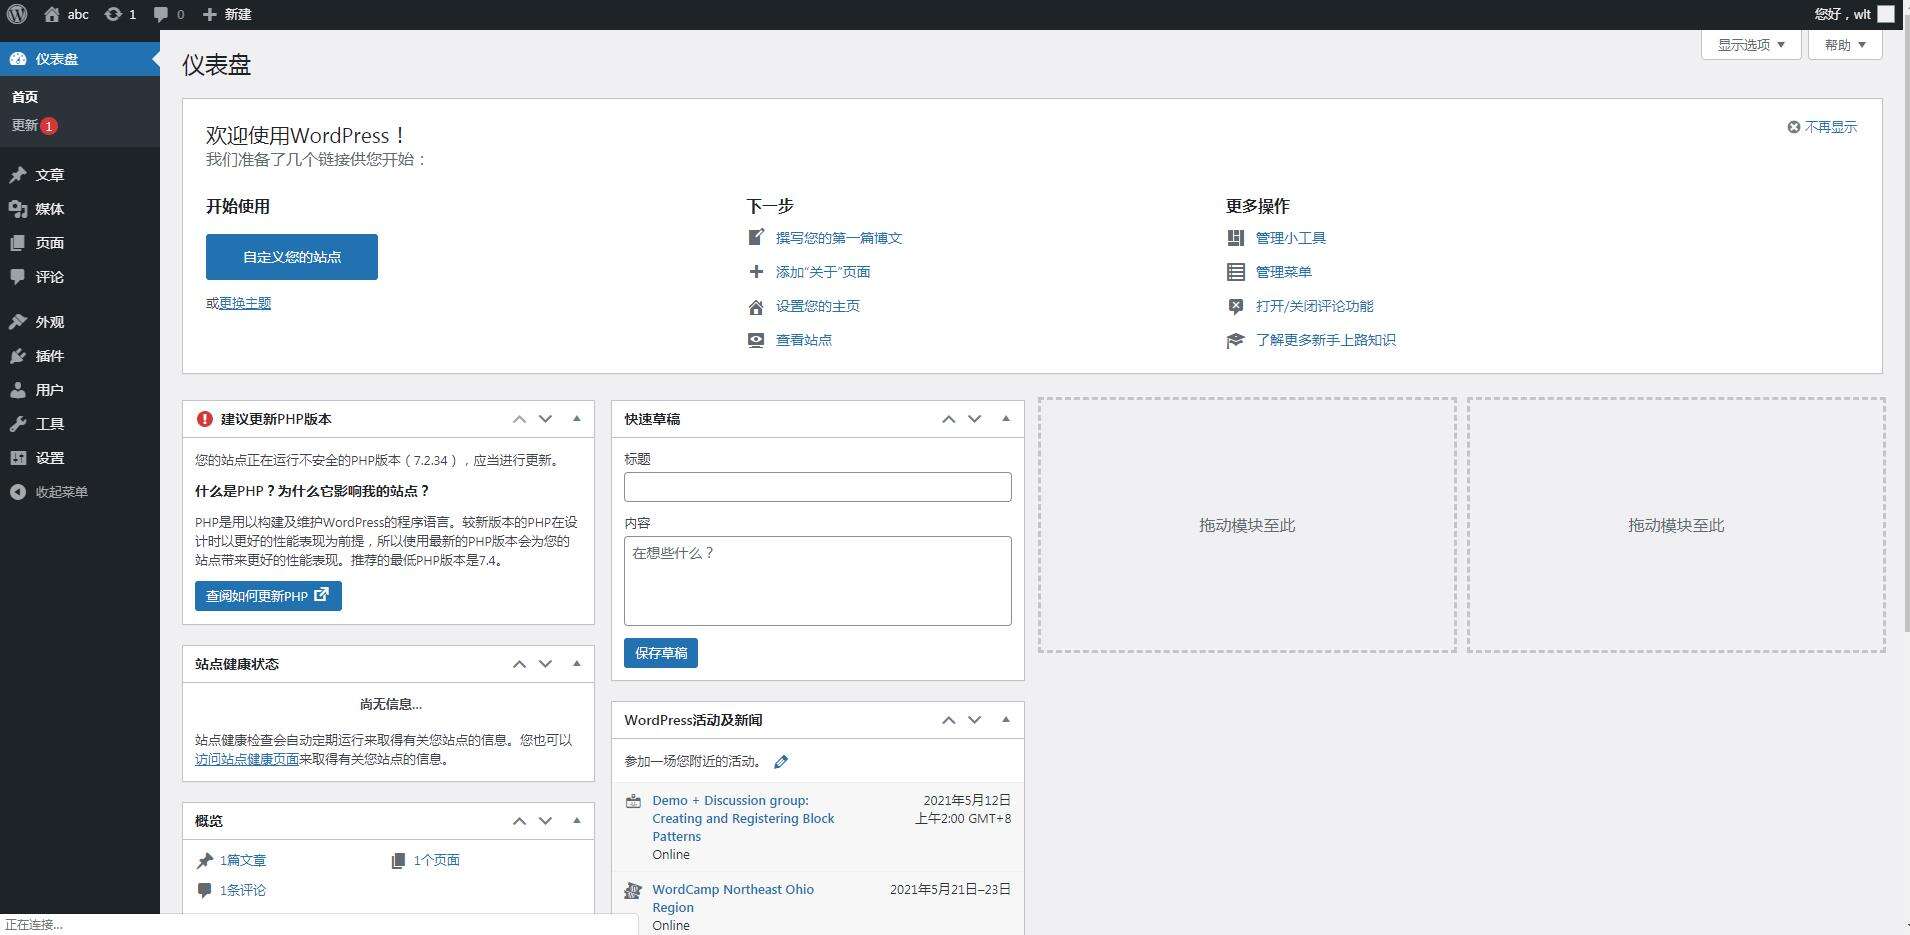Collapse the sidebar via 收起菜单
Image resolution: width=1910 pixels, height=935 pixels.
pos(80,492)
